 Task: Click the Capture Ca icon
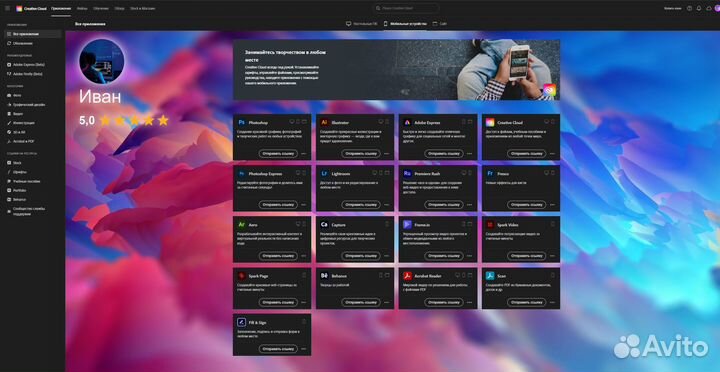324,225
